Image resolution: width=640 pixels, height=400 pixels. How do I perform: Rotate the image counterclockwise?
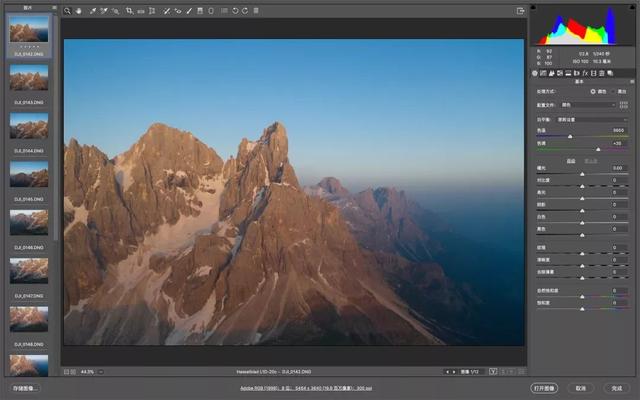pyautogui.click(x=235, y=11)
